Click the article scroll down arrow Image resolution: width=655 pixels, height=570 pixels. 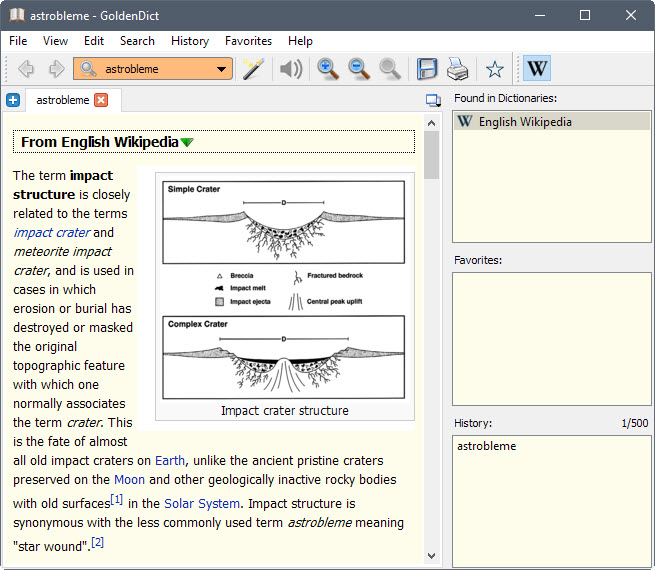432,556
